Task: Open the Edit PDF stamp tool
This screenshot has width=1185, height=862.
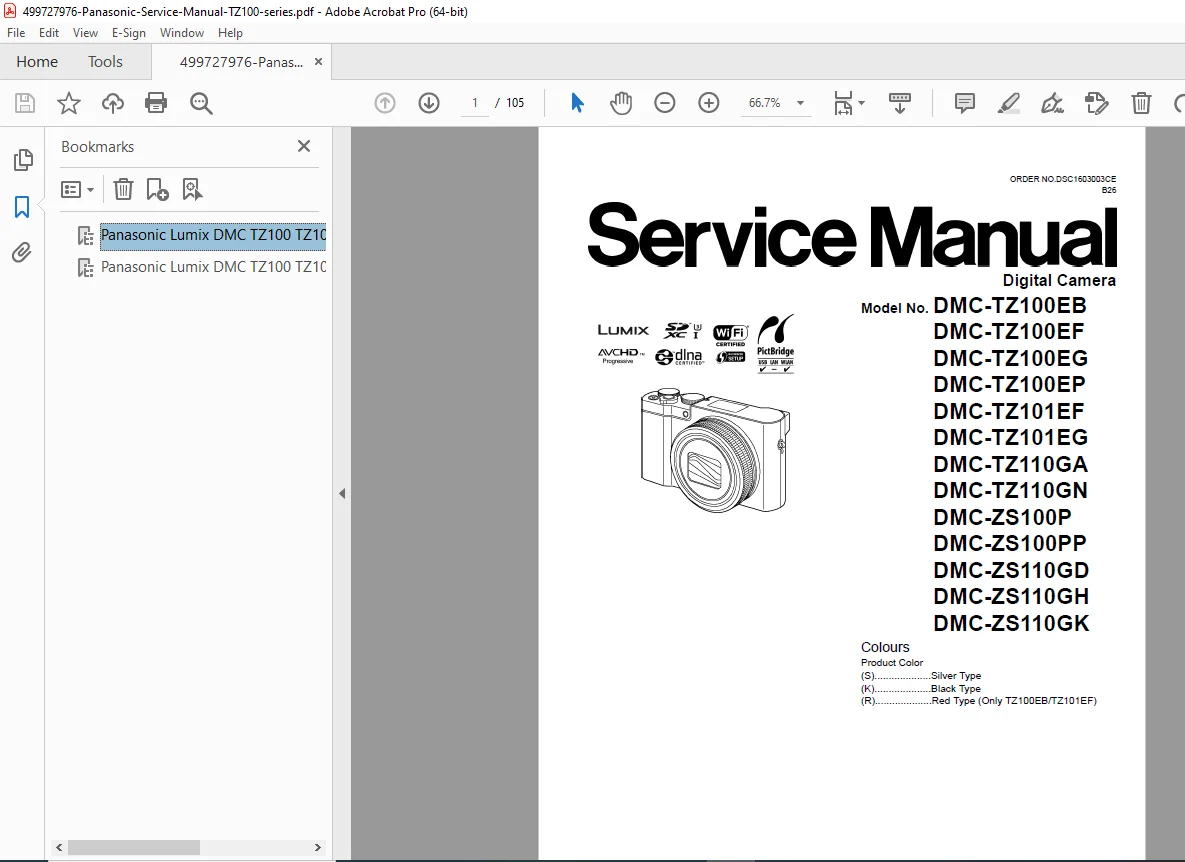Action: coord(1097,103)
